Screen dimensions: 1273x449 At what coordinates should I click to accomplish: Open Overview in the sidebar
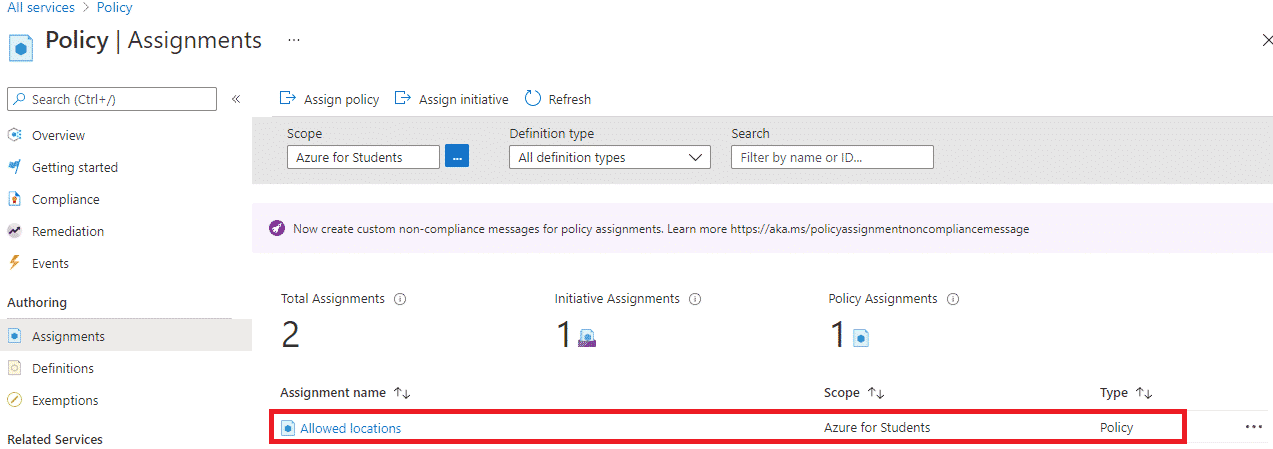[58, 135]
